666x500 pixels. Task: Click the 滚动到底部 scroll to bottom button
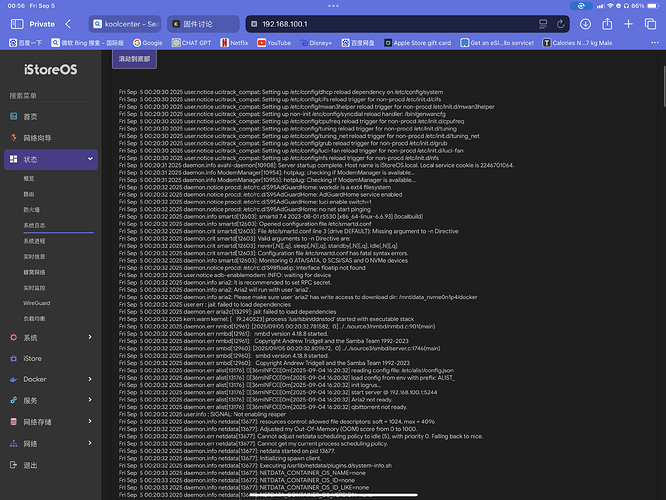point(136,60)
